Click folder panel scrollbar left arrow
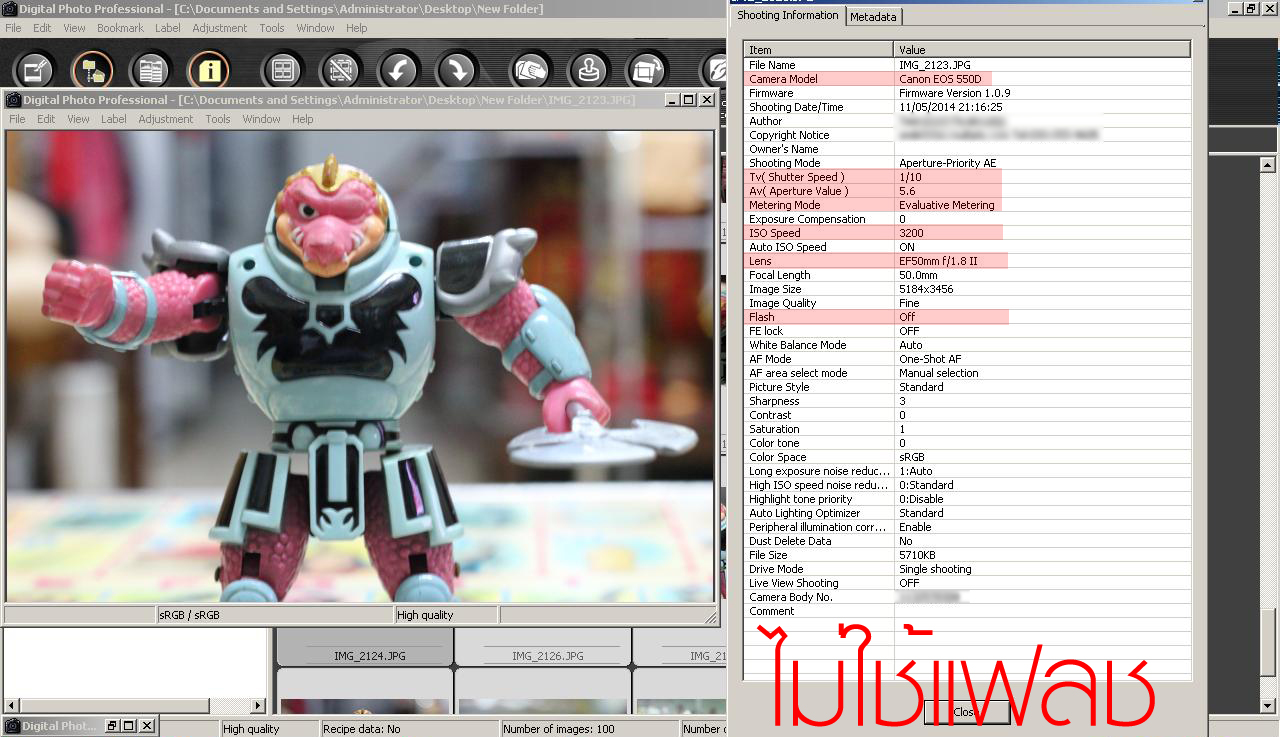Image resolution: width=1280 pixels, height=737 pixels. [11, 706]
